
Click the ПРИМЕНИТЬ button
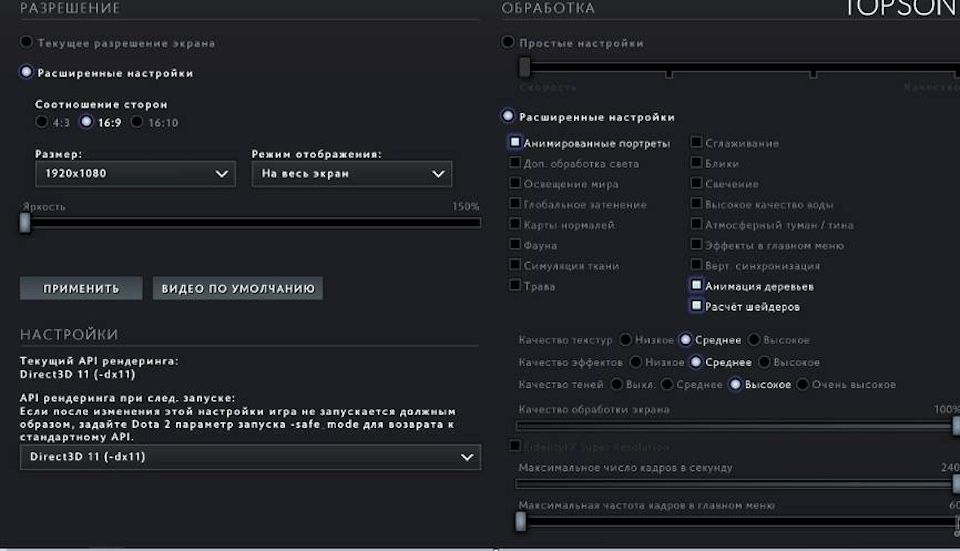point(81,288)
